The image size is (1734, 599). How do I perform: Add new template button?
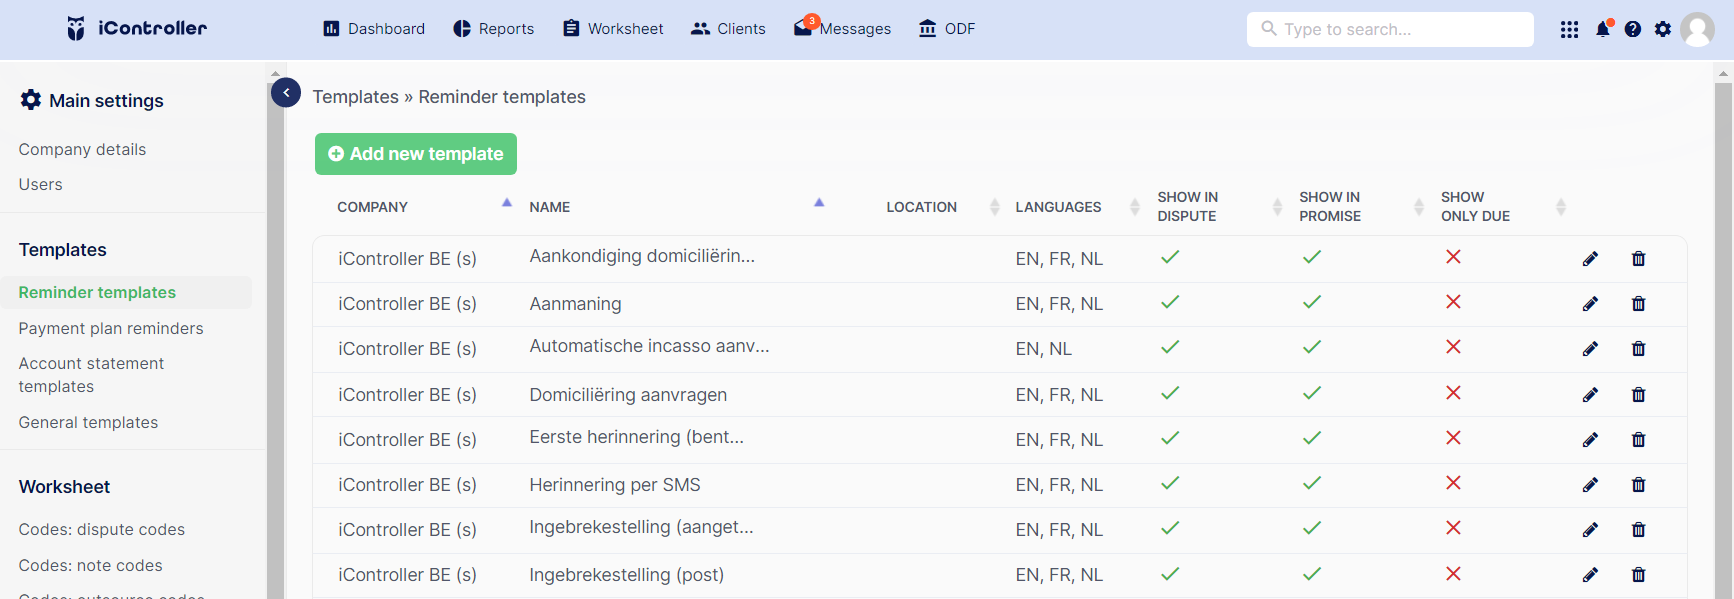(x=416, y=154)
